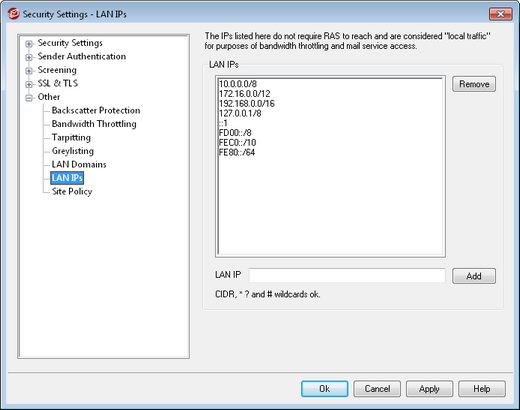520x410 pixels.
Task: Open Help for this dialog
Action: click(x=482, y=389)
